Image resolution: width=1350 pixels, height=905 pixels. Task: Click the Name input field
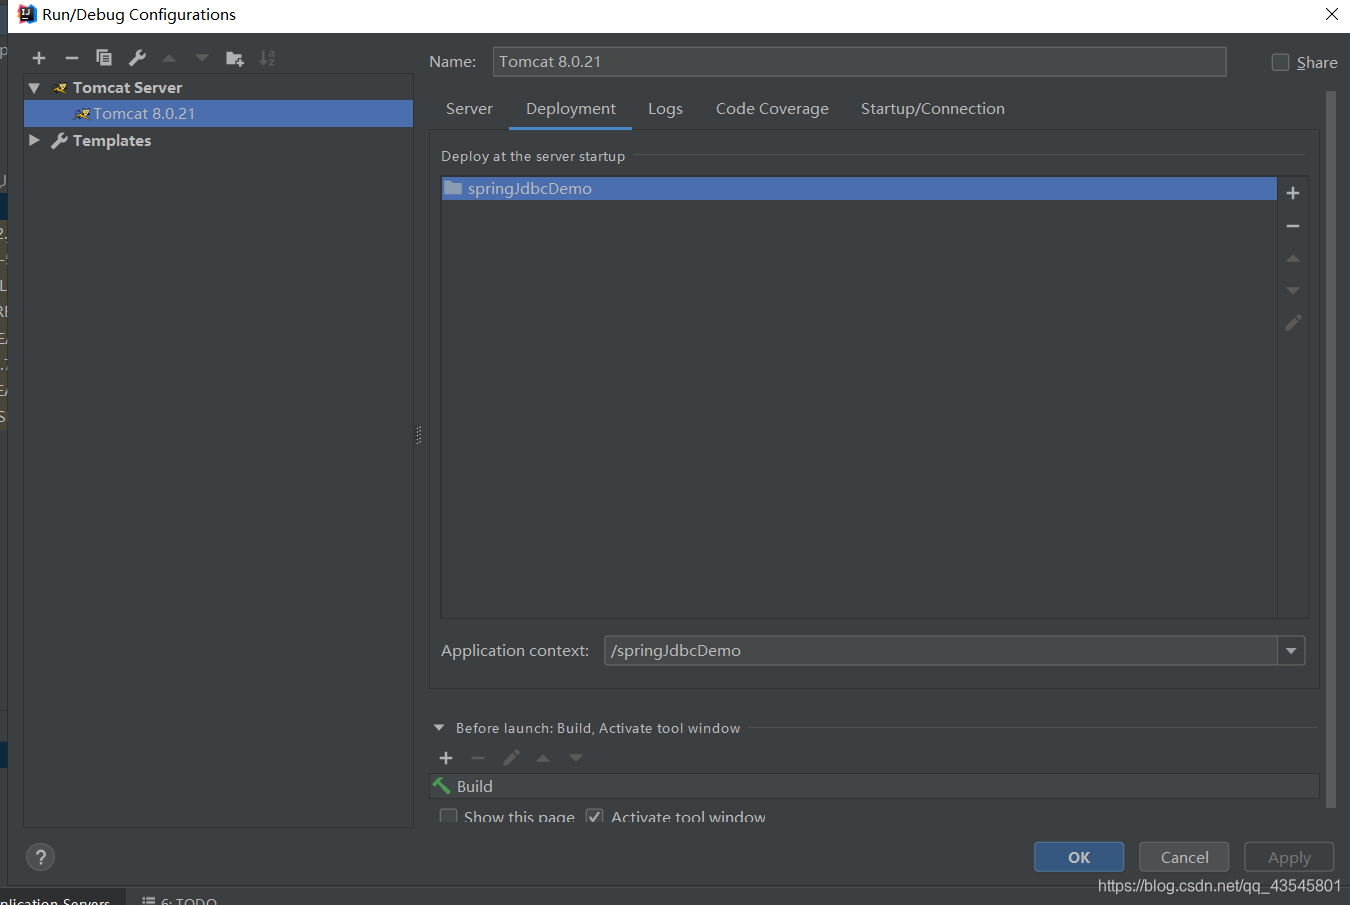click(x=859, y=62)
